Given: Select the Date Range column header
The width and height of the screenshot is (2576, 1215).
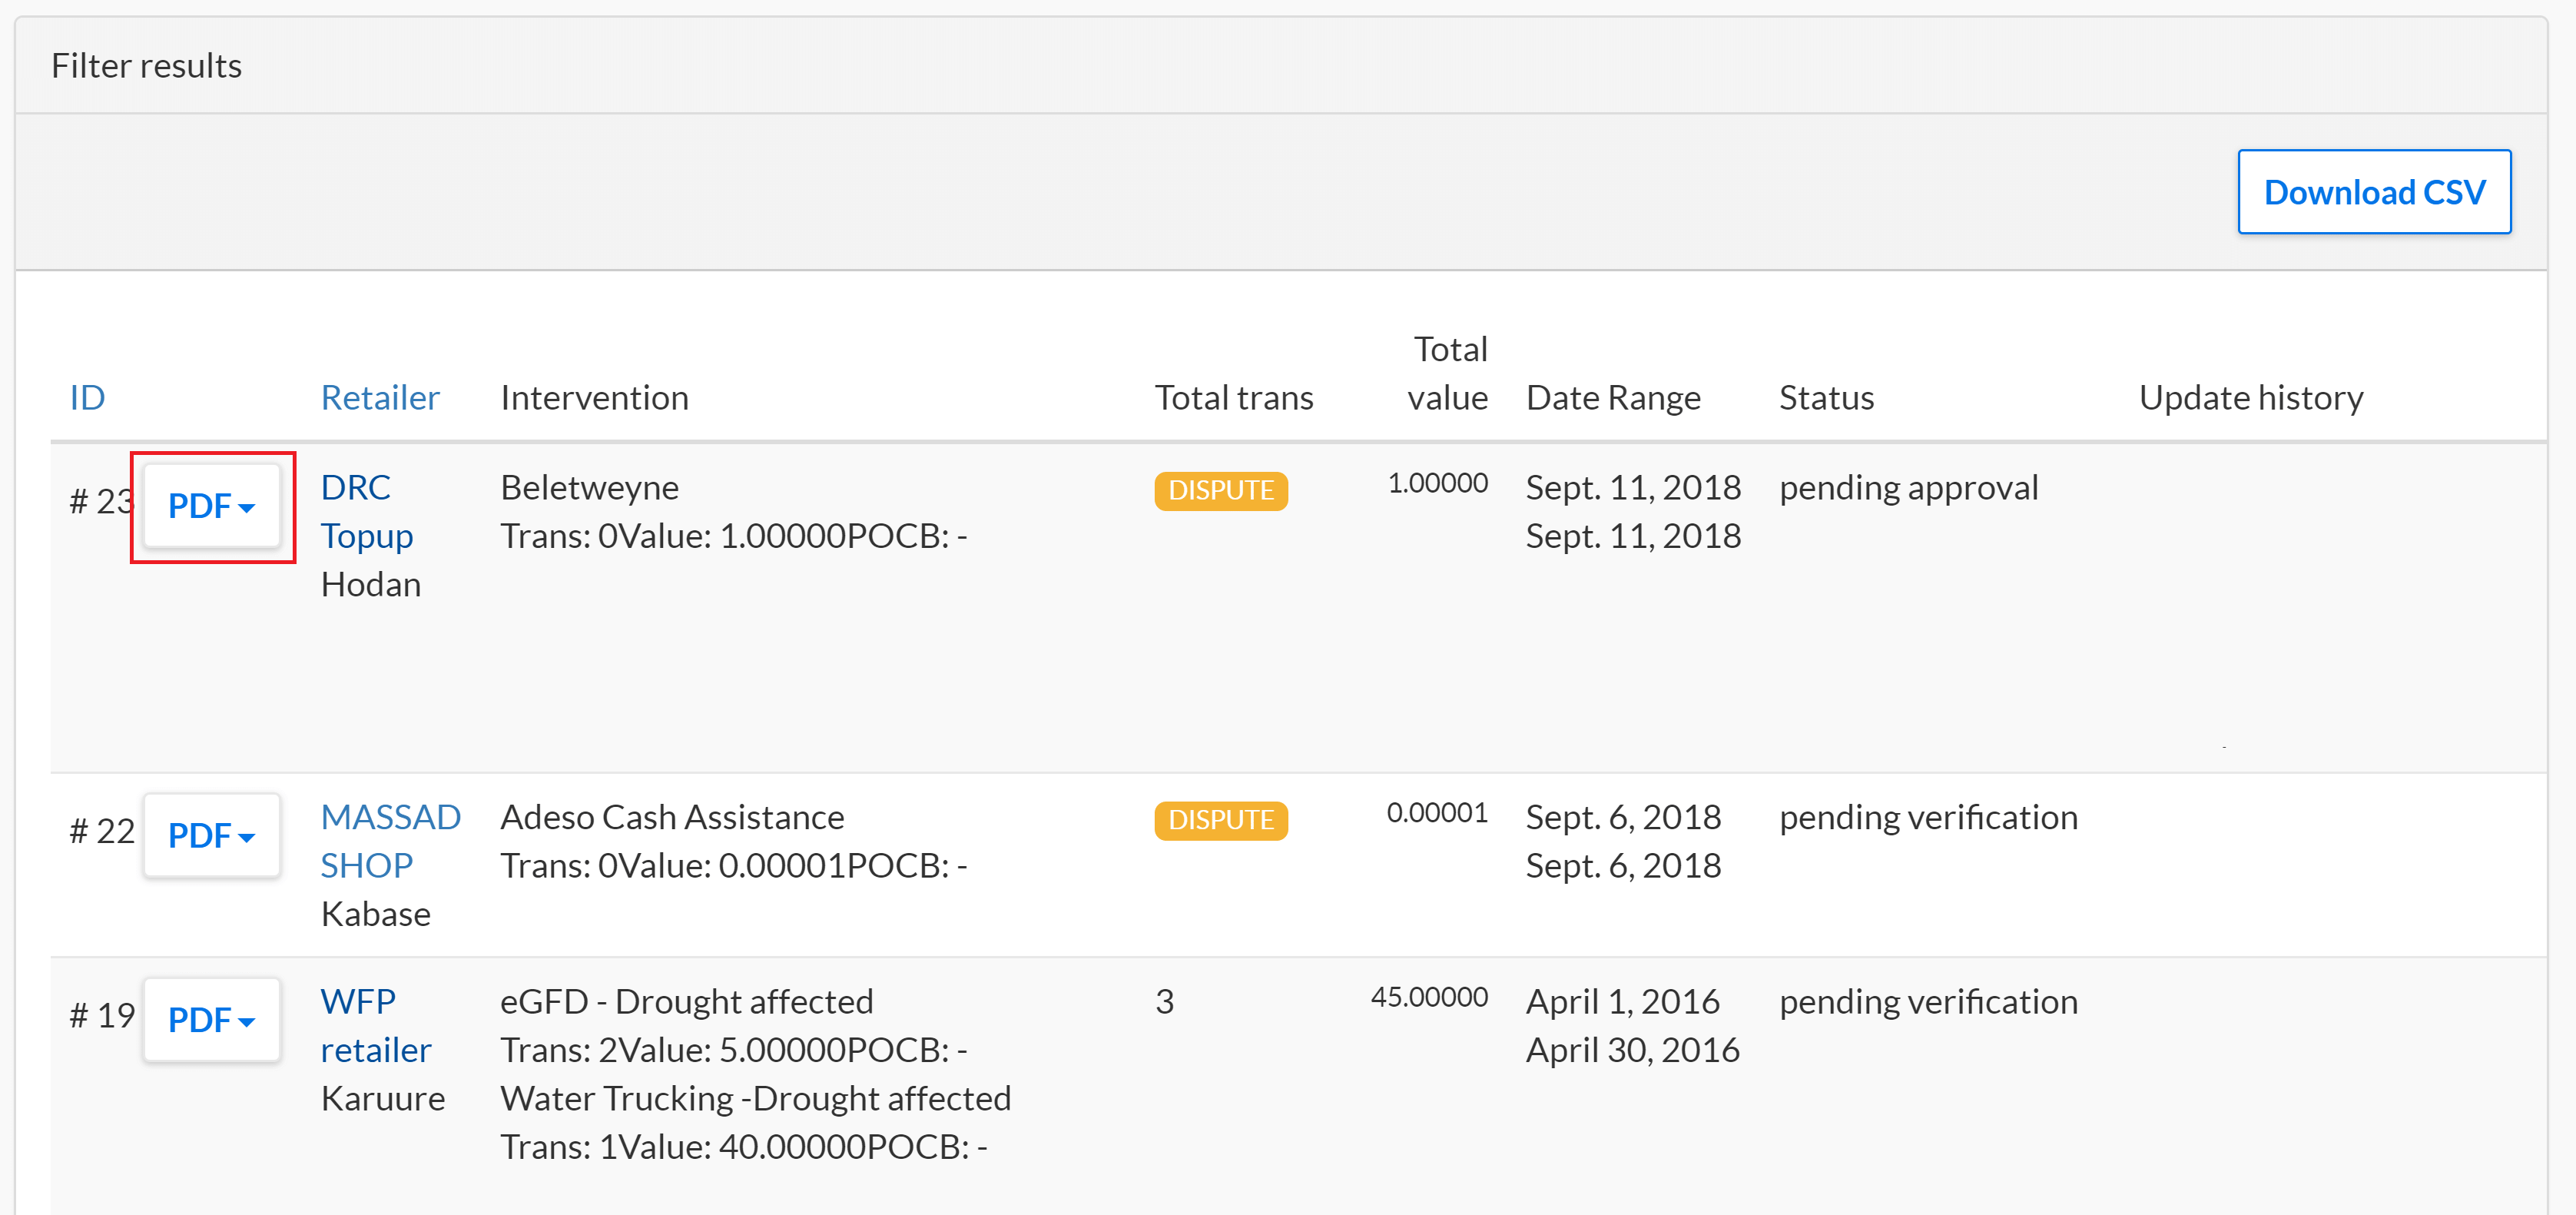Looking at the screenshot, I should coord(1613,398).
